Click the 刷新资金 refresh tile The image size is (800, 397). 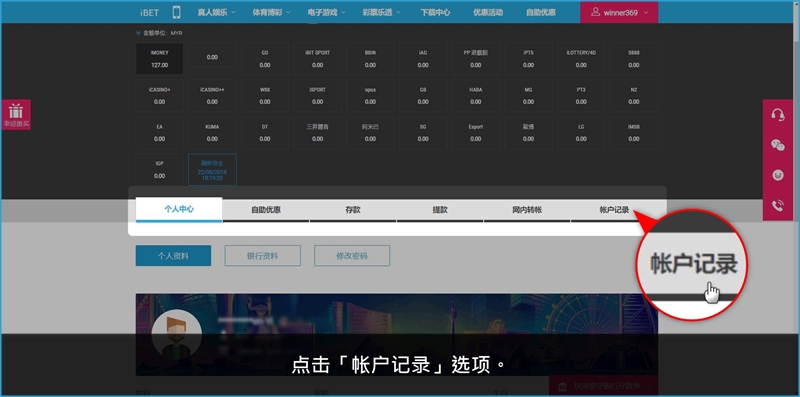[212, 169]
